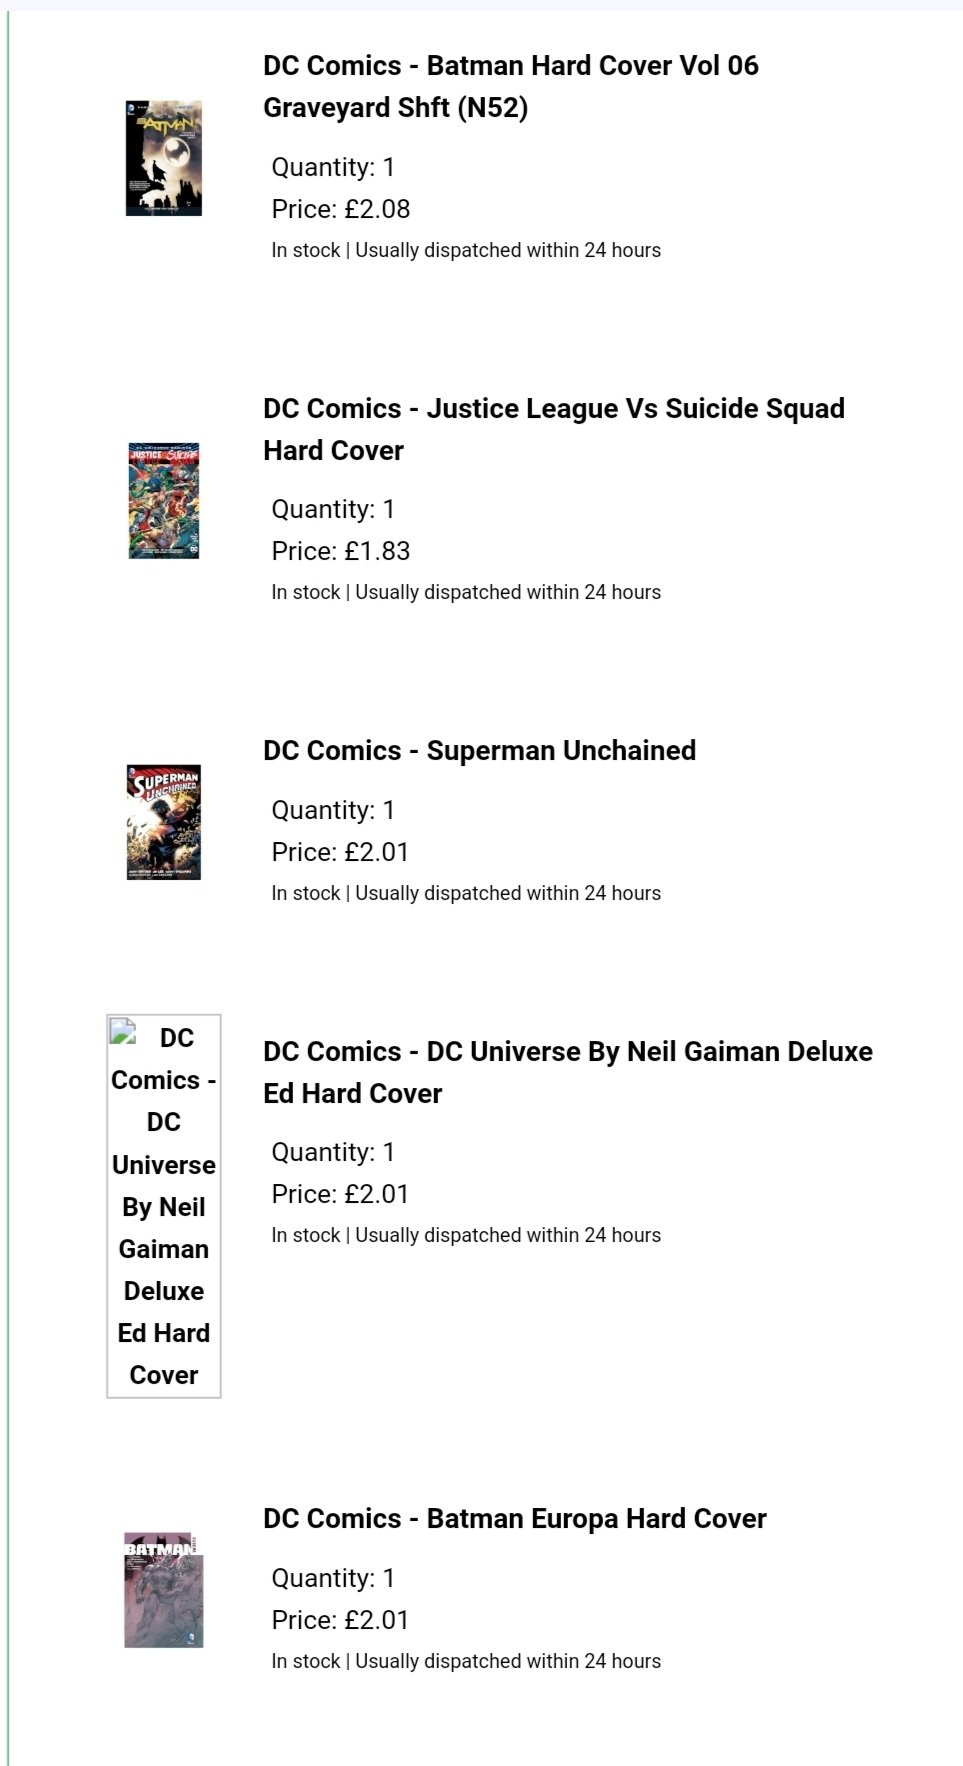This screenshot has width=963, height=1766.
Task: Click the broken Neil Gaiman Deluxe image placeholder
Action: tap(164, 1206)
